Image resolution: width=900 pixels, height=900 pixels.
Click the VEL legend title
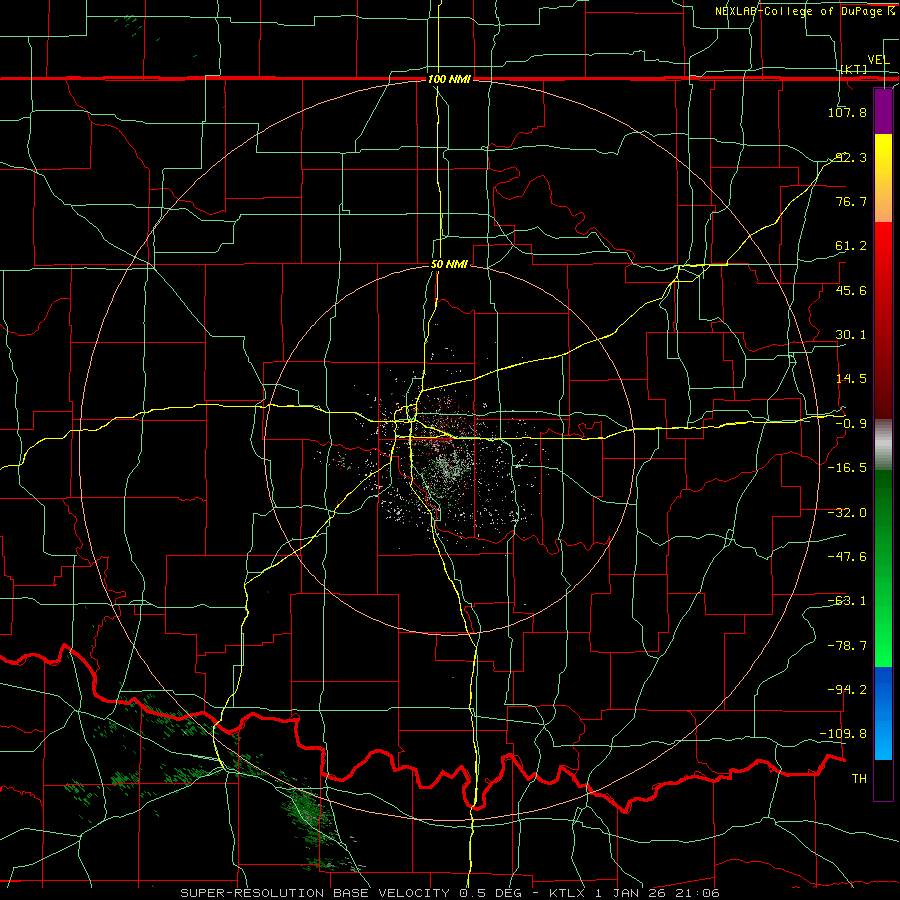click(878, 60)
